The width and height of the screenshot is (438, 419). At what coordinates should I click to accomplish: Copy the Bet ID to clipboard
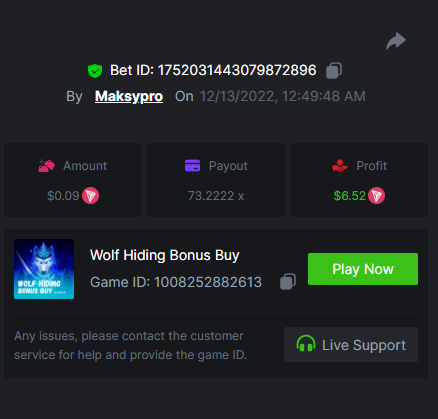(334, 71)
